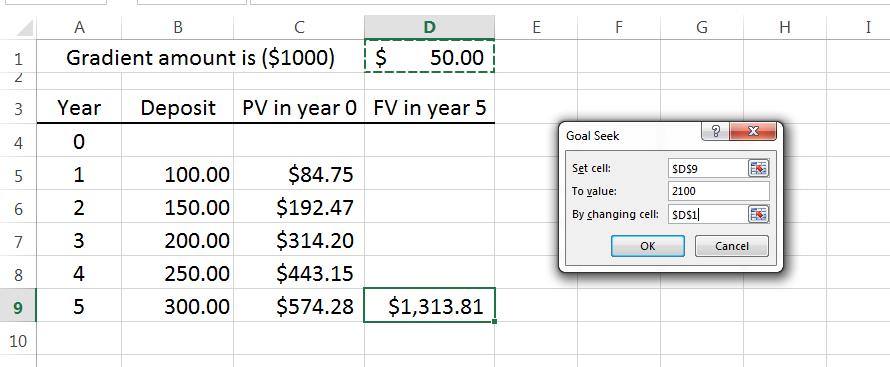Confirm Goal Seek with OK button

[x=648, y=246]
